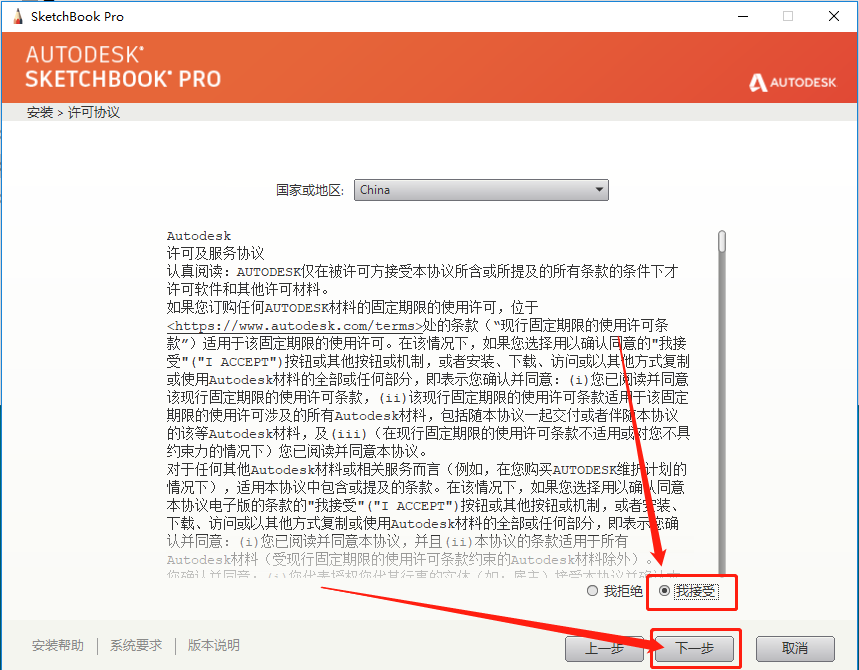Click the license agreement scrollbar thumb
This screenshot has height=670, width=859.
pos(721,243)
